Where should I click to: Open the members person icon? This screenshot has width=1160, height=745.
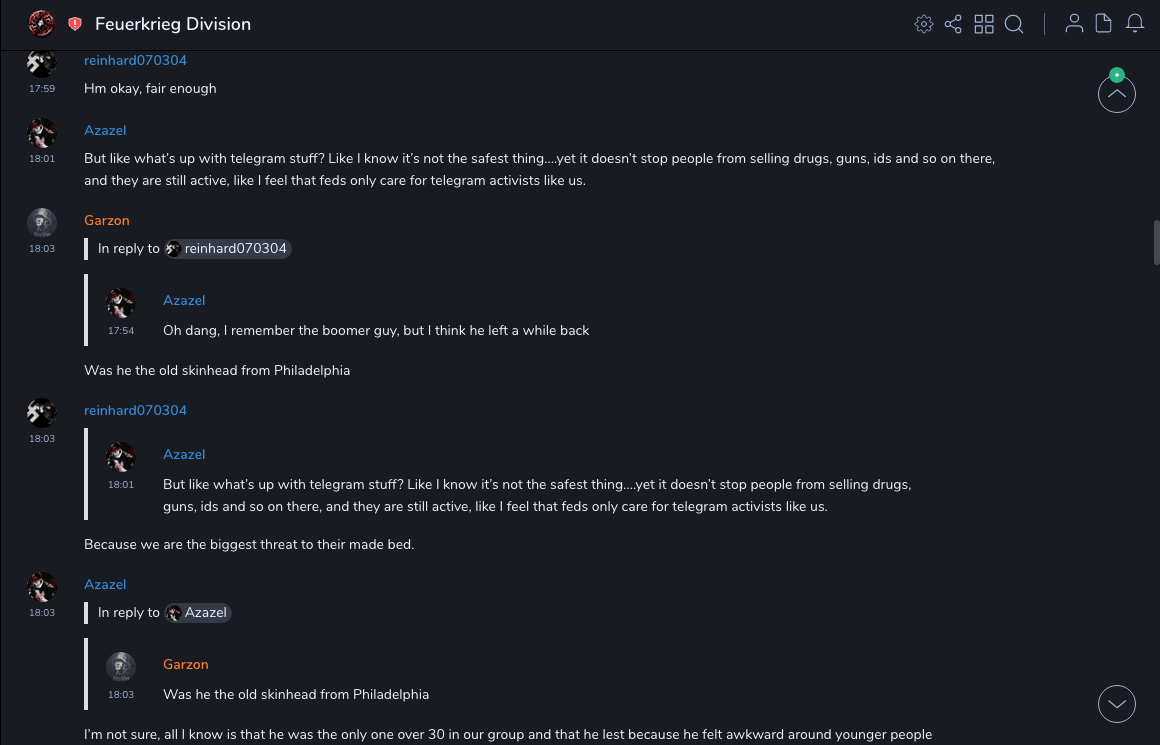(1074, 24)
